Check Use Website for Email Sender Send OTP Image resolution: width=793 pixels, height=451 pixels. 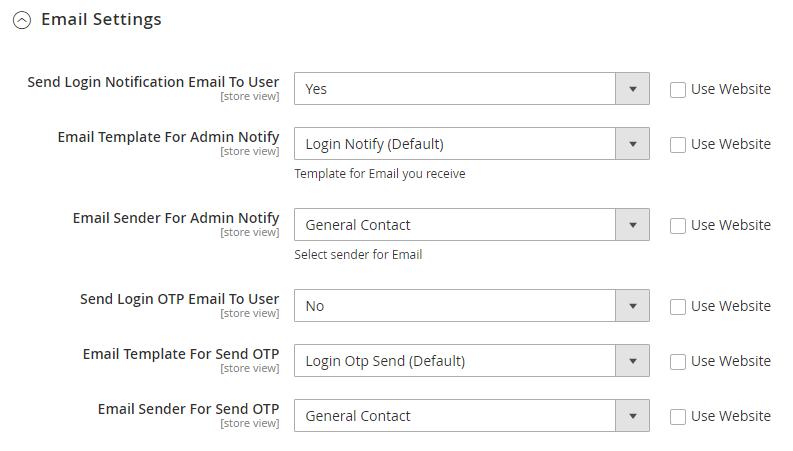[678, 416]
